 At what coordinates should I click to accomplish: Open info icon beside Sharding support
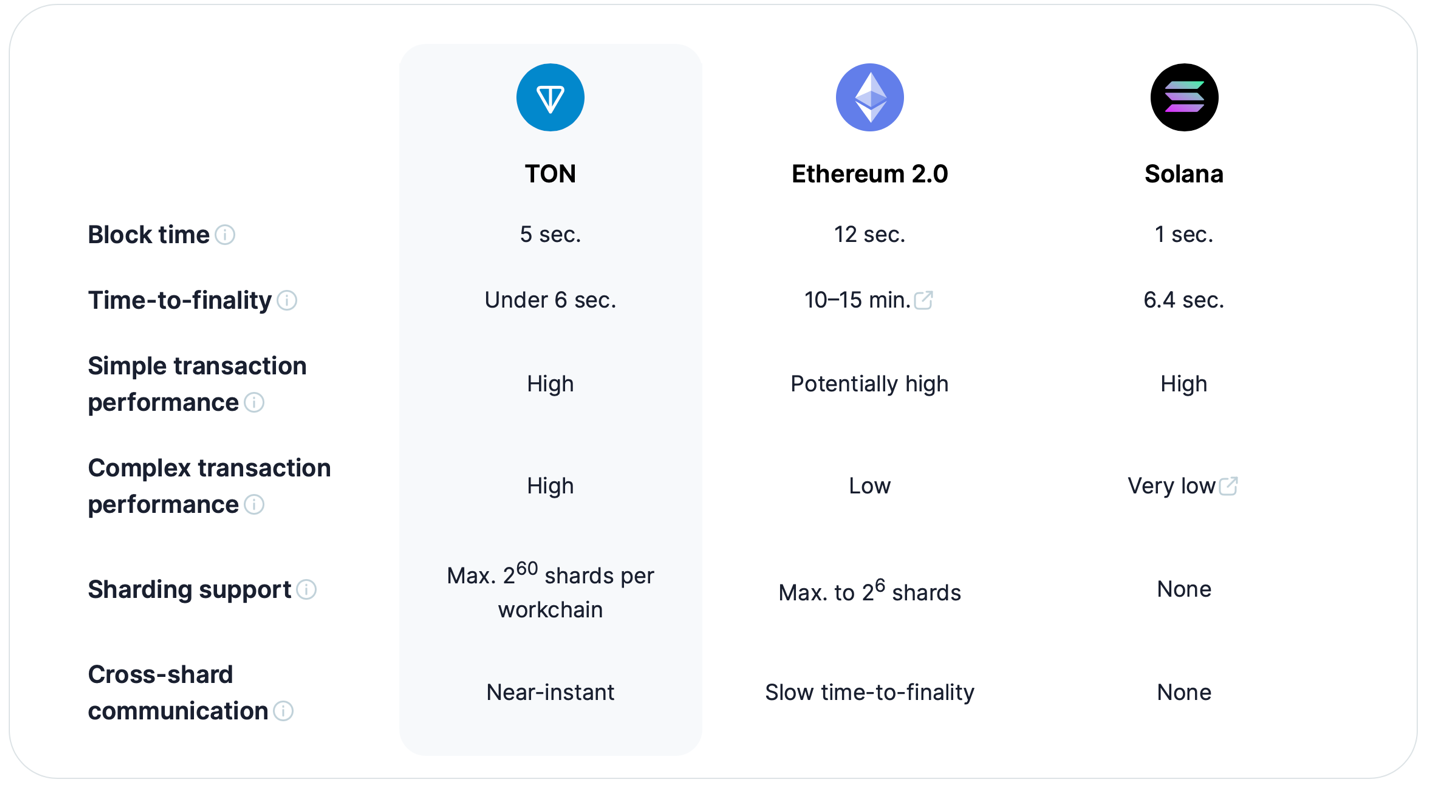pos(307,590)
